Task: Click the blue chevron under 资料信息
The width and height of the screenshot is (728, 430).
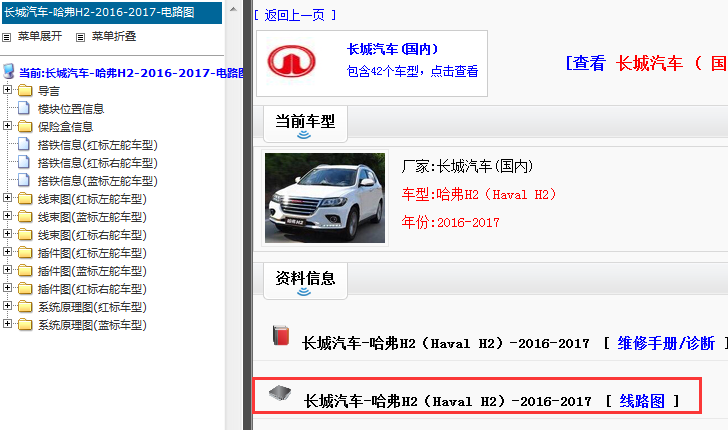Action: point(304,292)
